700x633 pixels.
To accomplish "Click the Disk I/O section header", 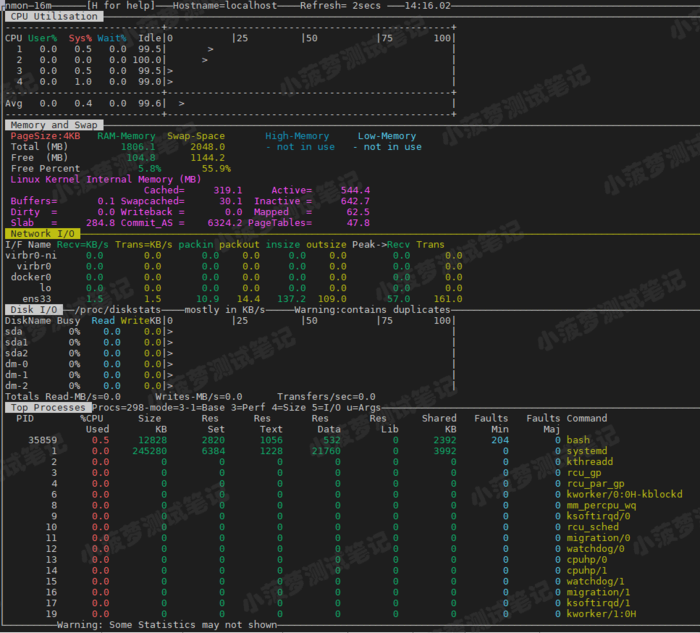I will click(x=34, y=309).
